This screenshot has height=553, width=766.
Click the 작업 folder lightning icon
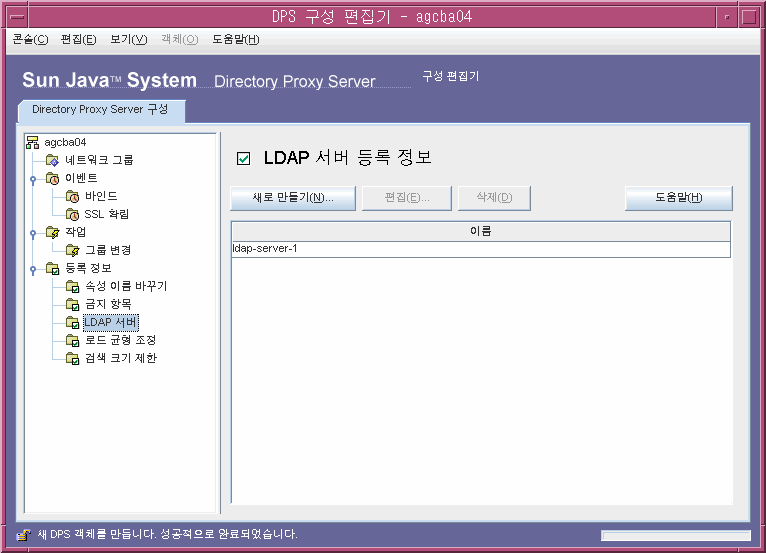point(52,233)
